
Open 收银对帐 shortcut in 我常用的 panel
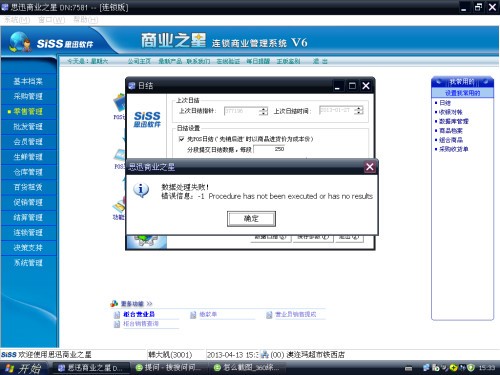450,112
